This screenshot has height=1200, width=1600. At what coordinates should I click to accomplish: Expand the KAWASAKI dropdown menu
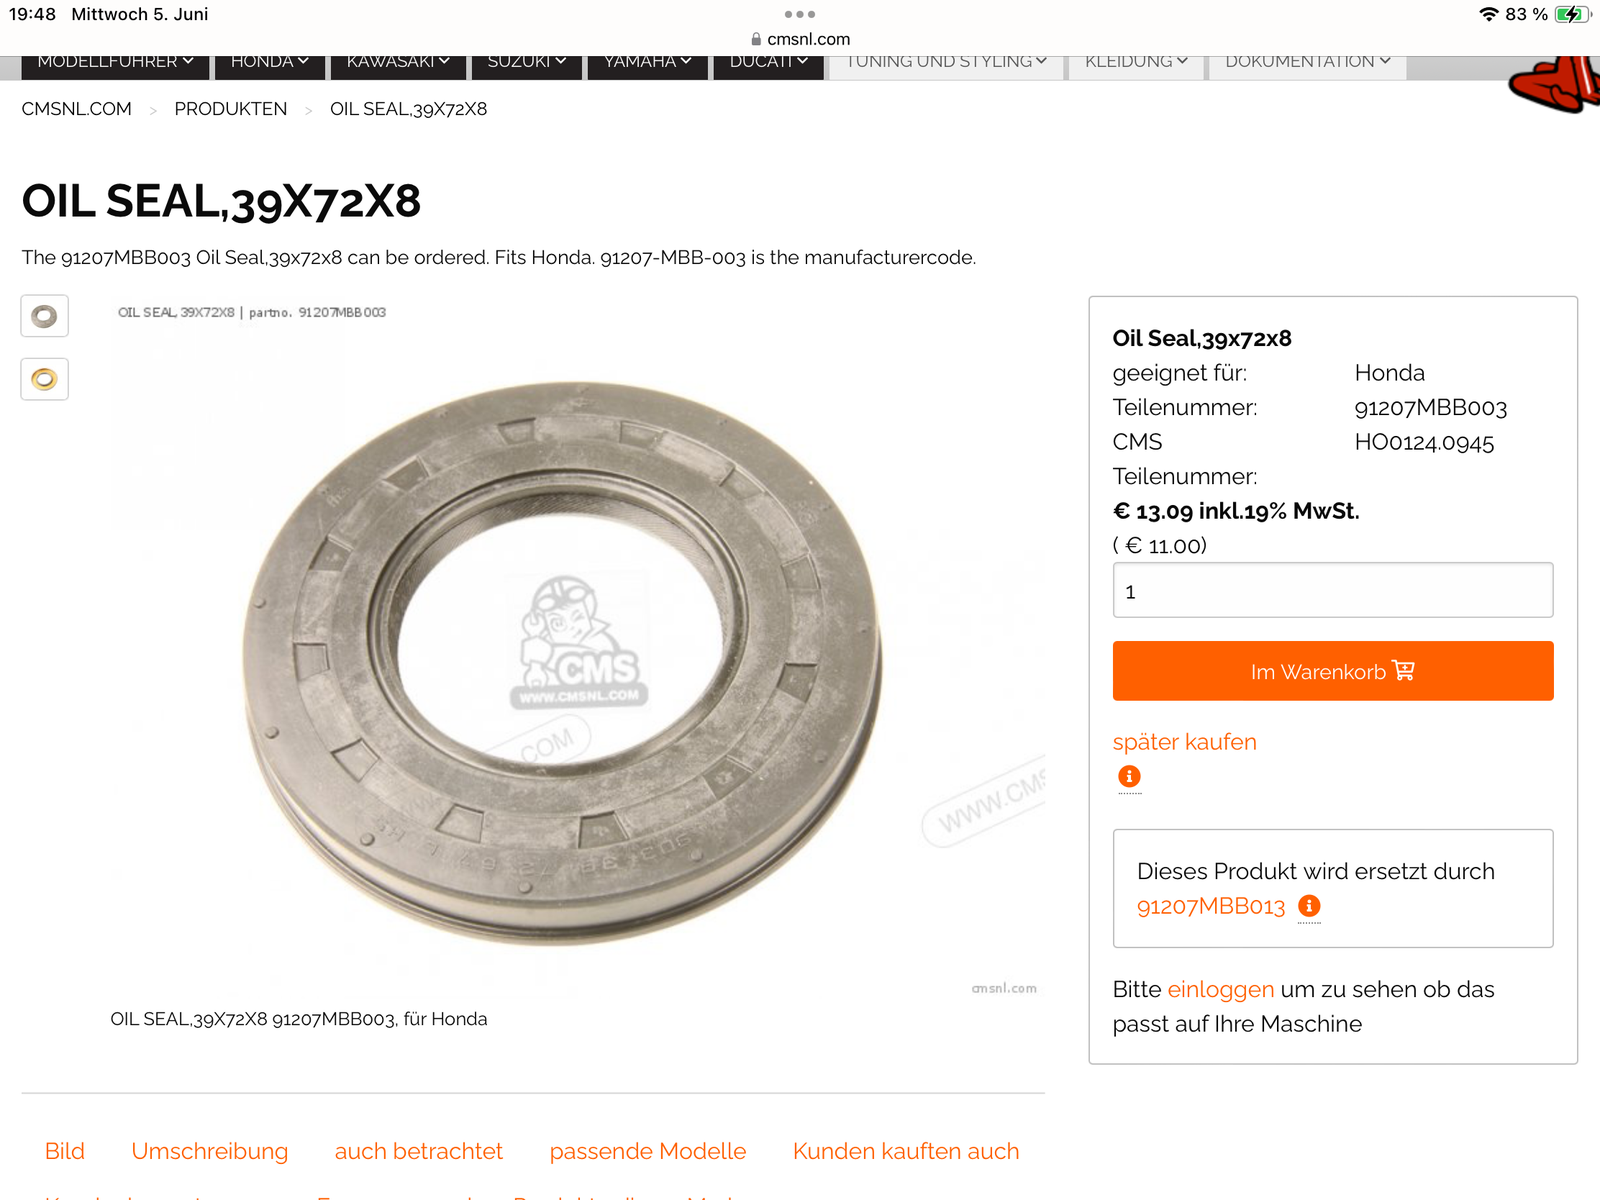pos(398,62)
